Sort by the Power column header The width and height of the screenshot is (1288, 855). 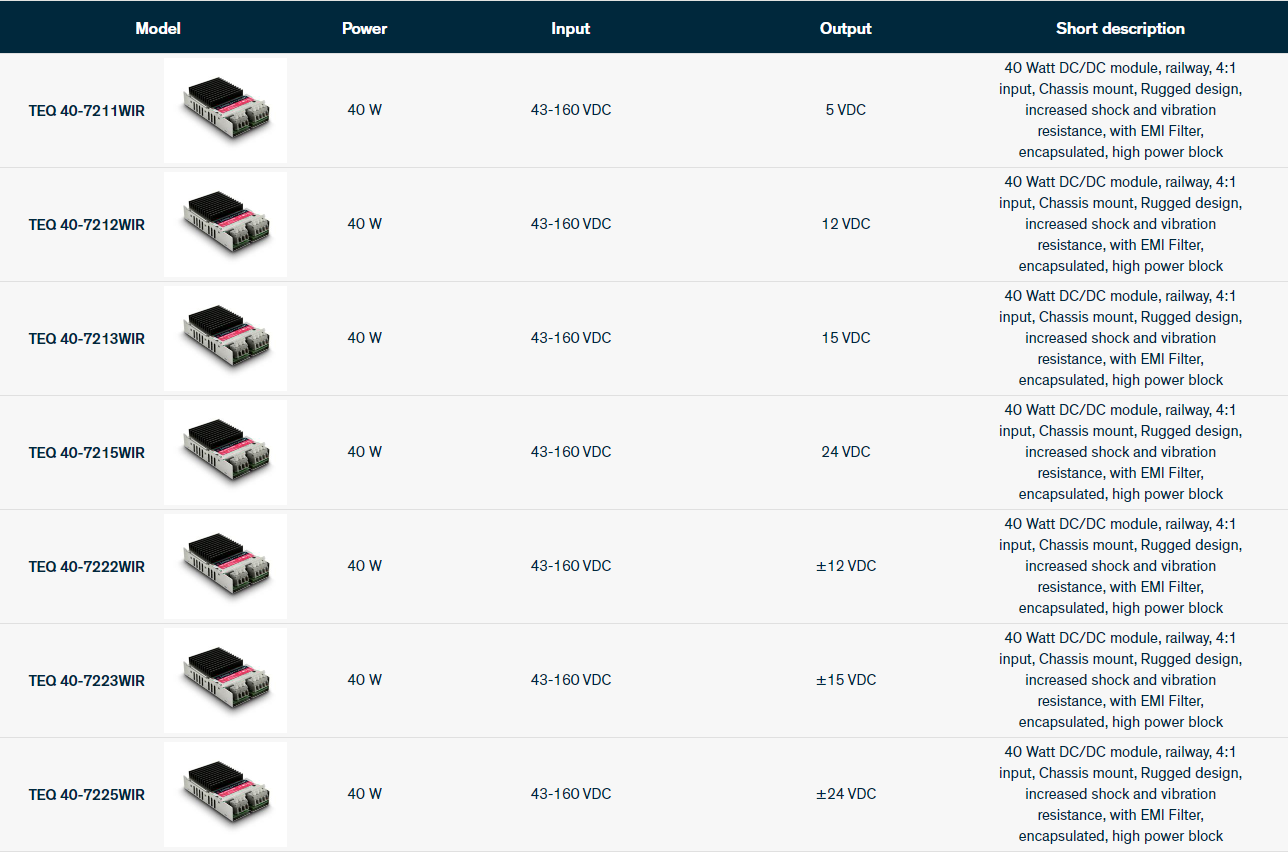tap(364, 28)
